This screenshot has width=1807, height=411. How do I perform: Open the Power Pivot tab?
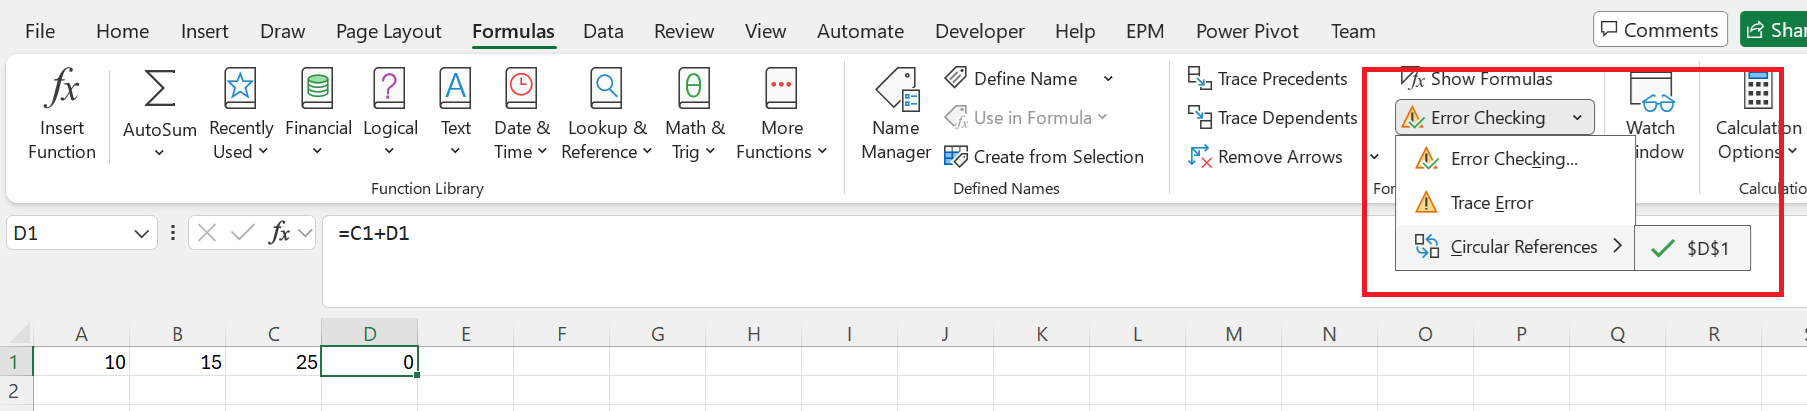click(1247, 31)
